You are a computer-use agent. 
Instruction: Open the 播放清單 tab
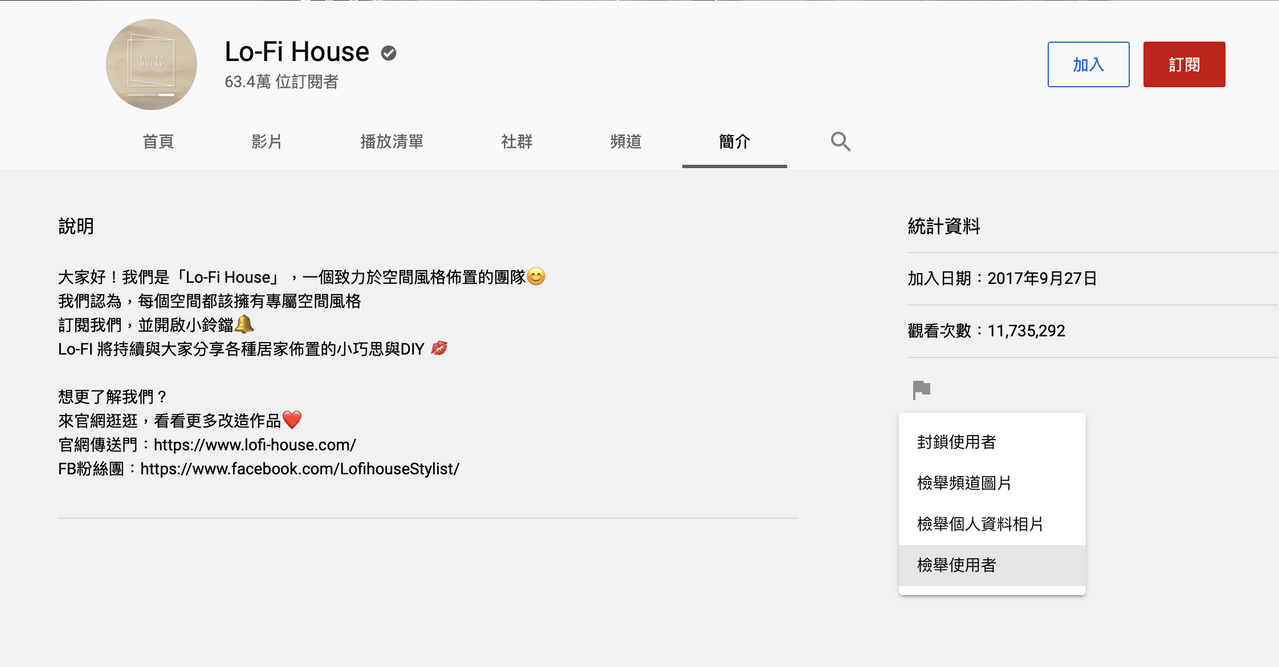[392, 142]
